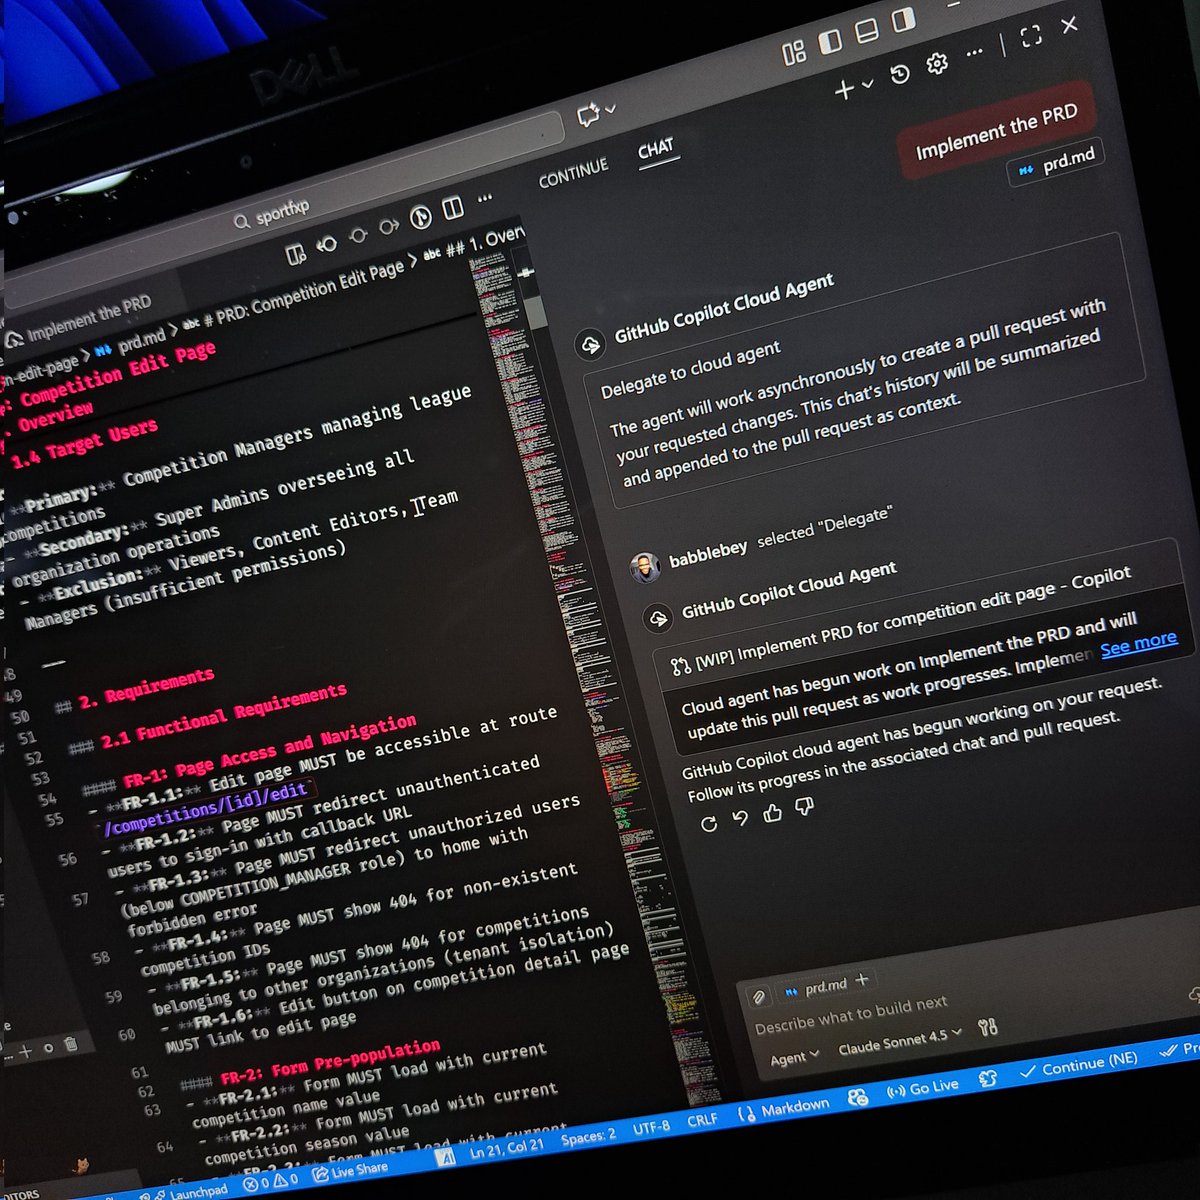This screenshot has height=1200, width=1200.
Task: Focus the Describe what to build next field
Action: [850, 1015]
